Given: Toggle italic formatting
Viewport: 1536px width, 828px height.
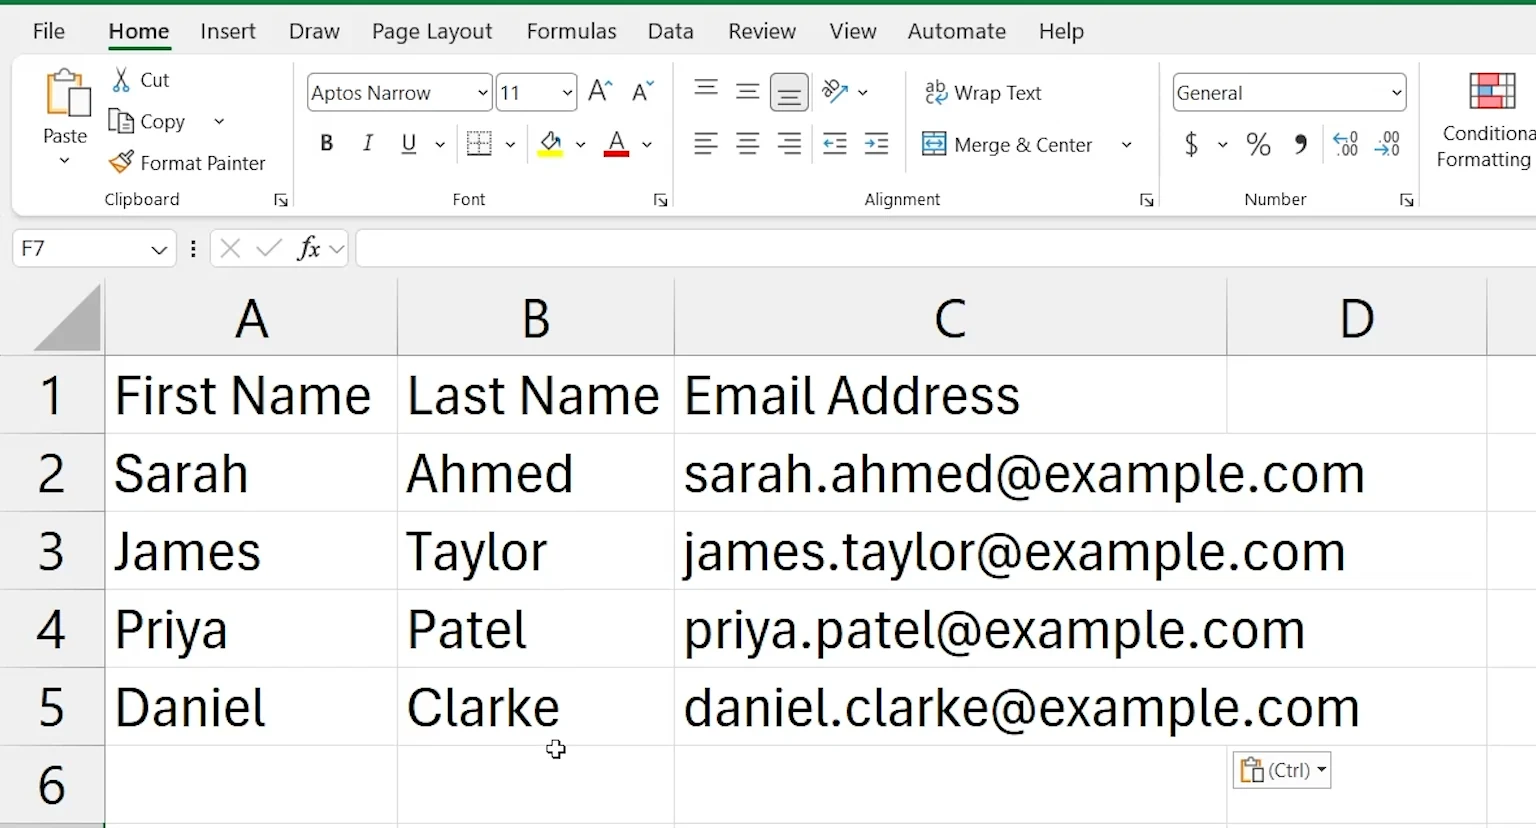Looking at the screenshot, I should coord(368,144).
